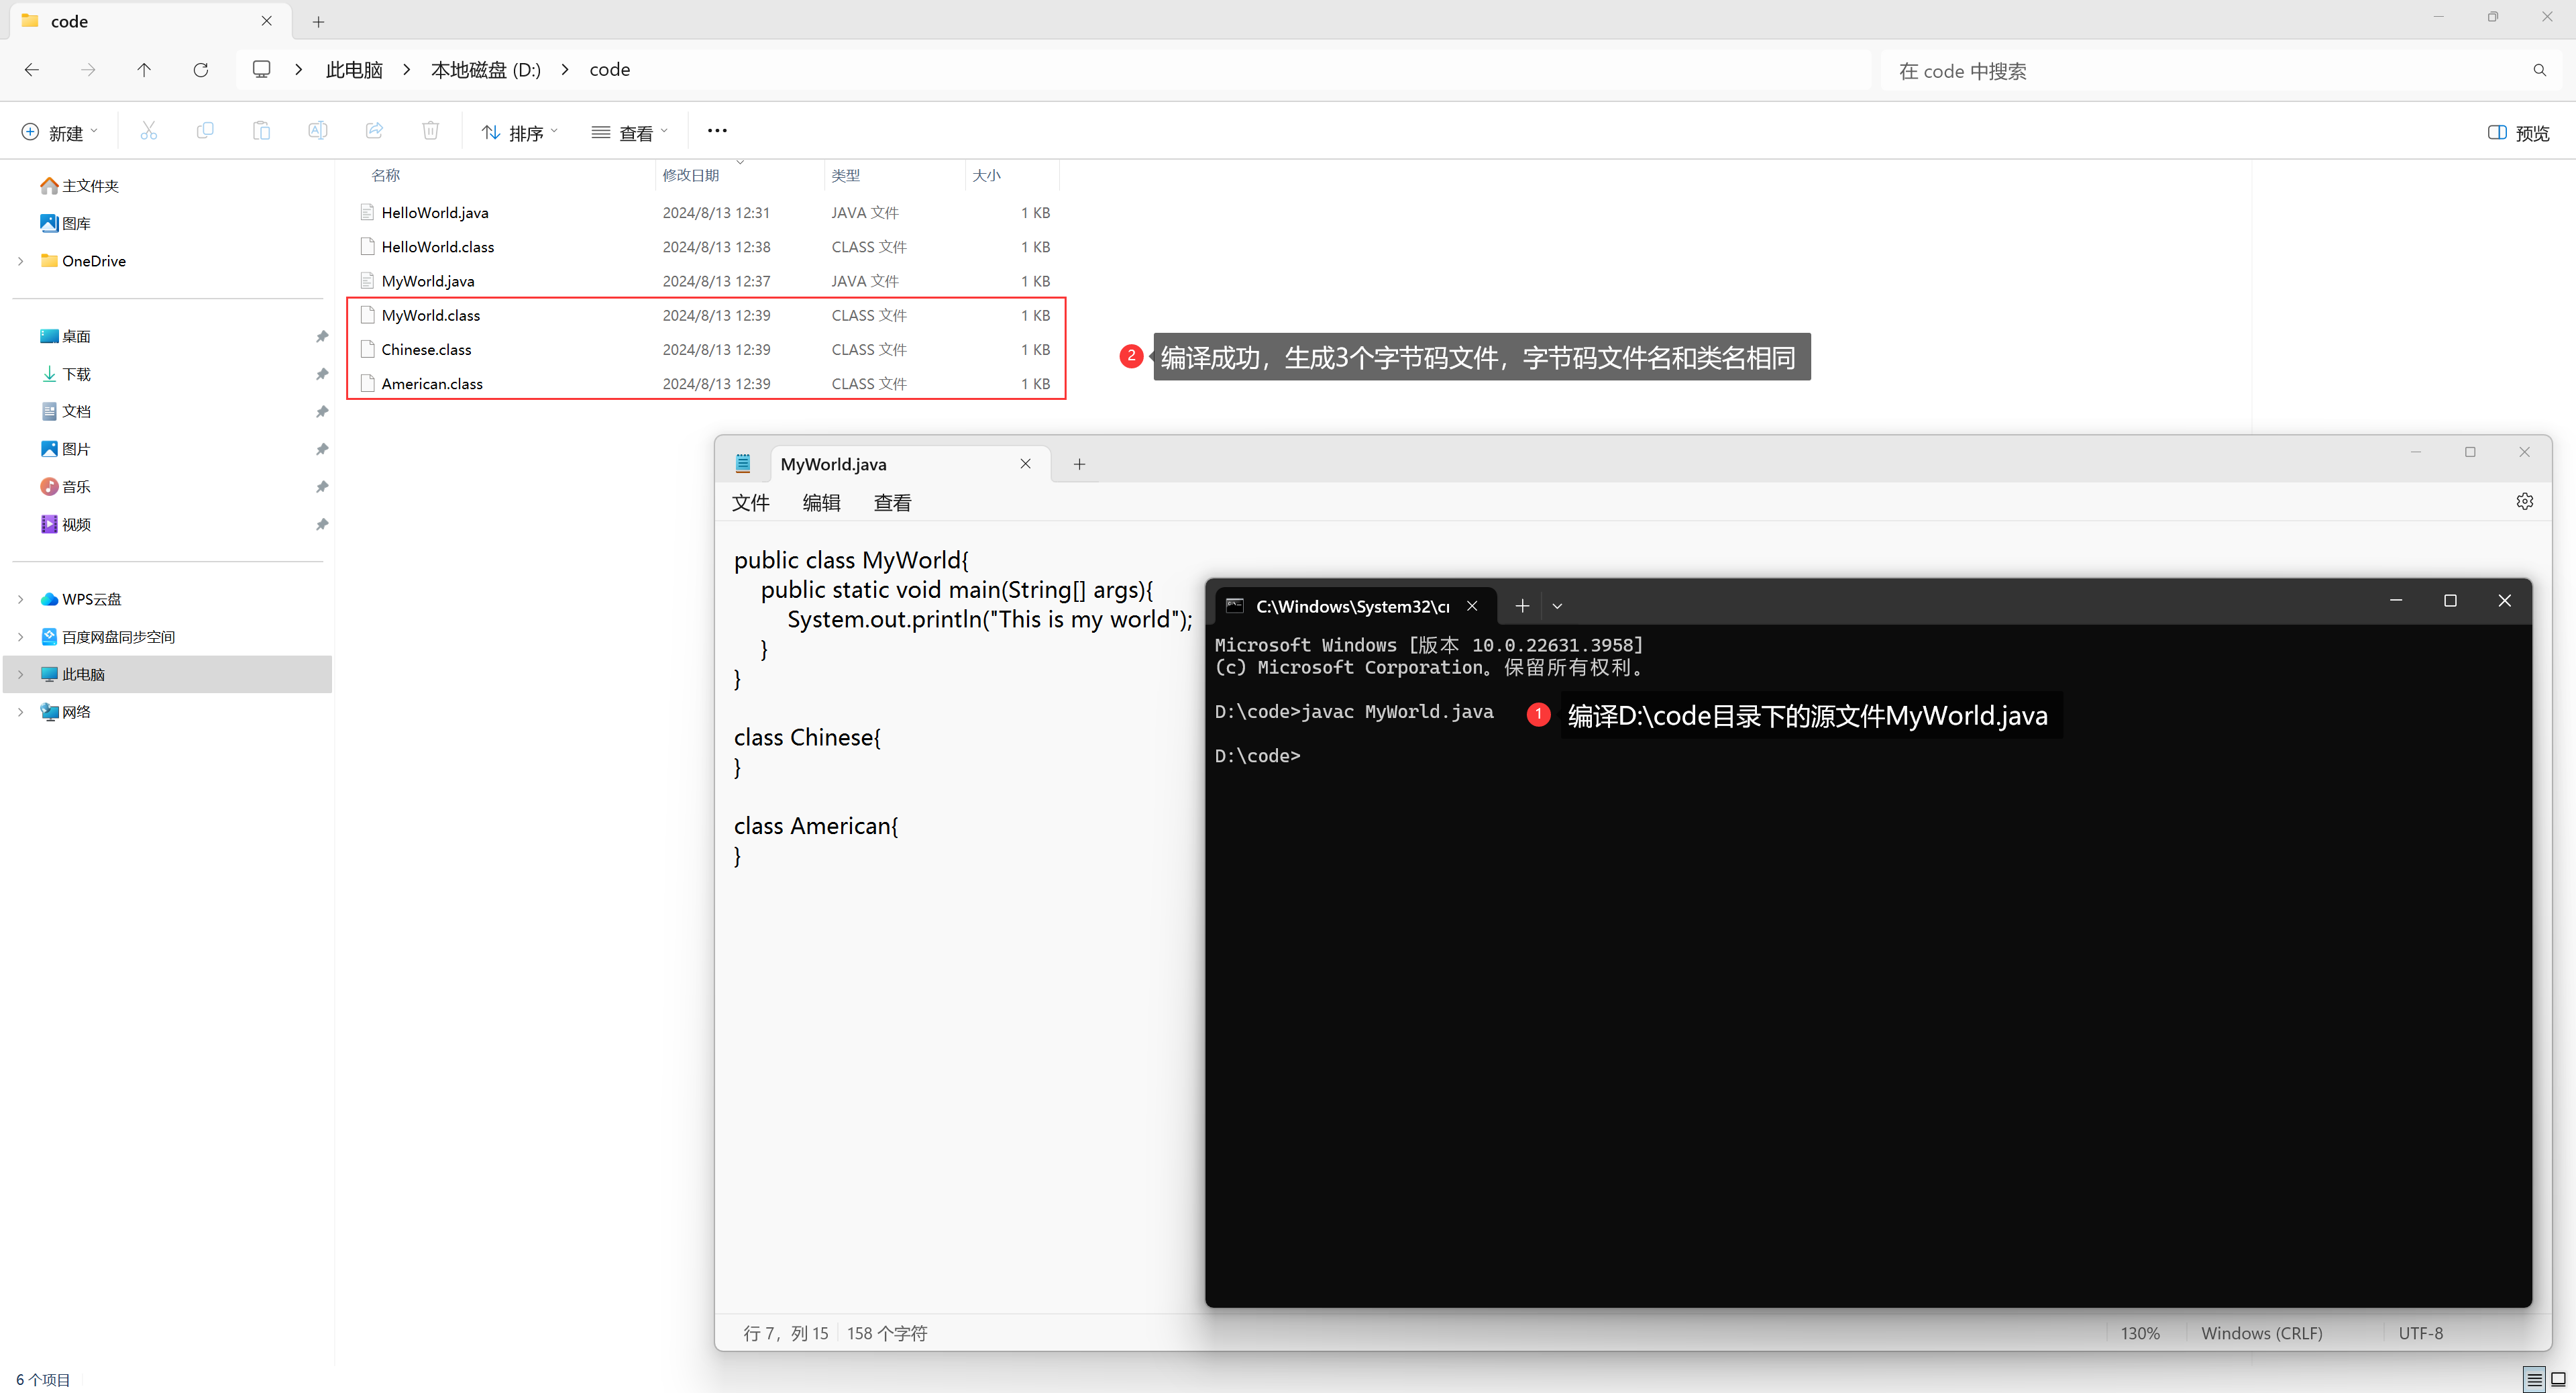2576x1393 pixels.
Task: Click the Share icon in Explorer toolbar
Action: 374,131
